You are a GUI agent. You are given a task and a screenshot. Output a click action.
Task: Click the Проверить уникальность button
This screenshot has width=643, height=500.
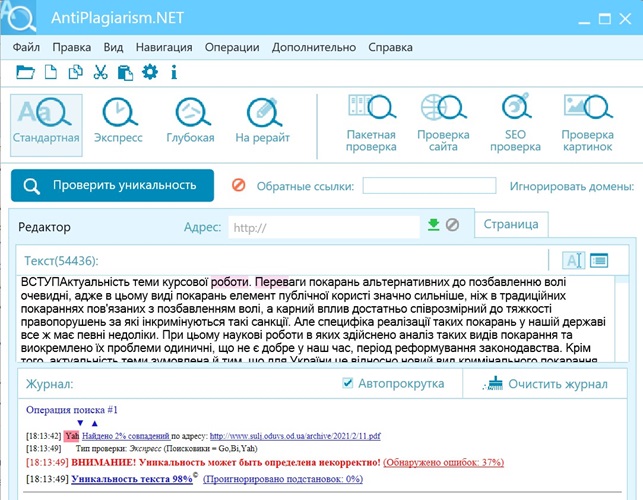[x=112, y=185]
